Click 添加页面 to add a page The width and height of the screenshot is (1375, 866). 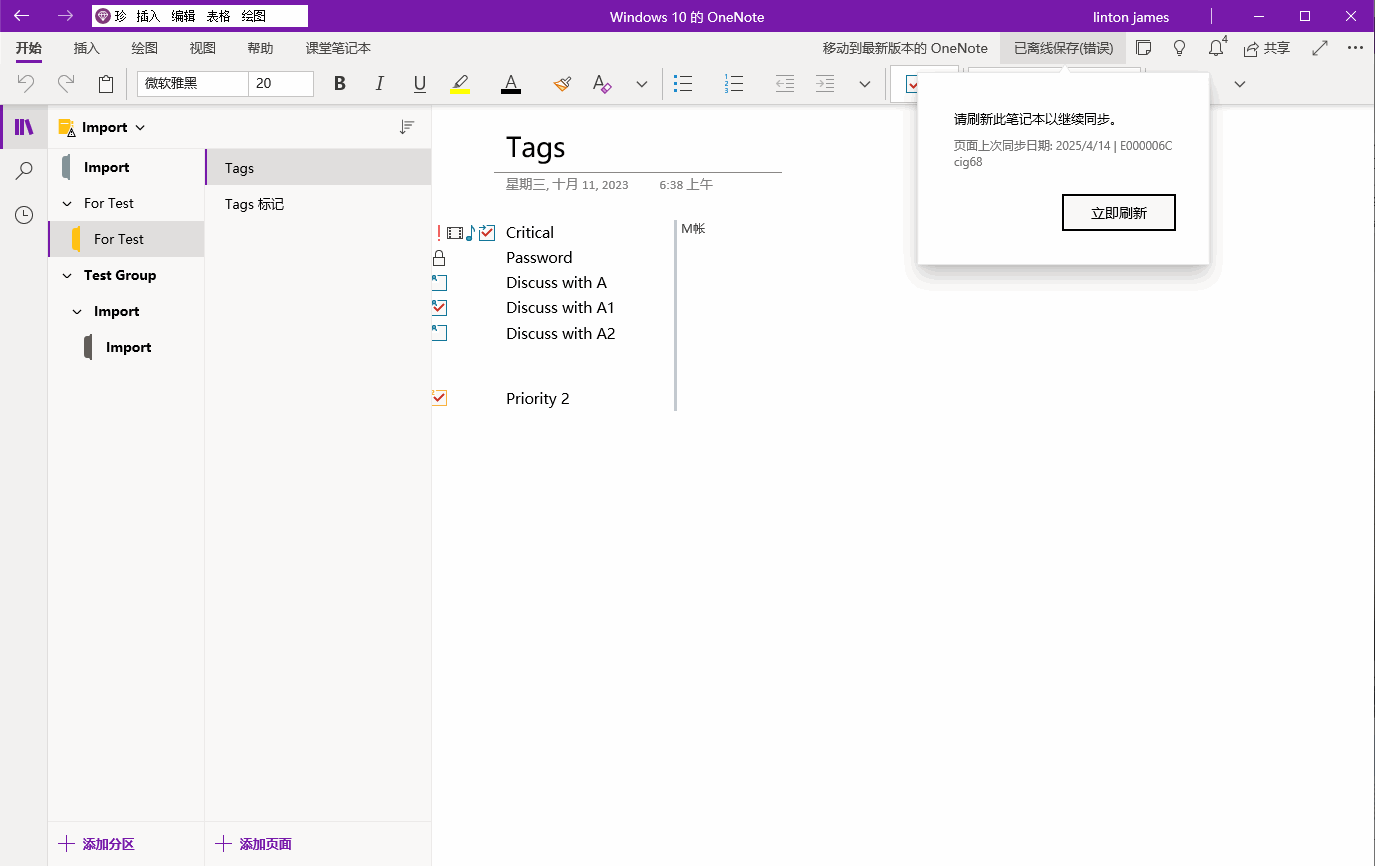click(x=254, y=844)
